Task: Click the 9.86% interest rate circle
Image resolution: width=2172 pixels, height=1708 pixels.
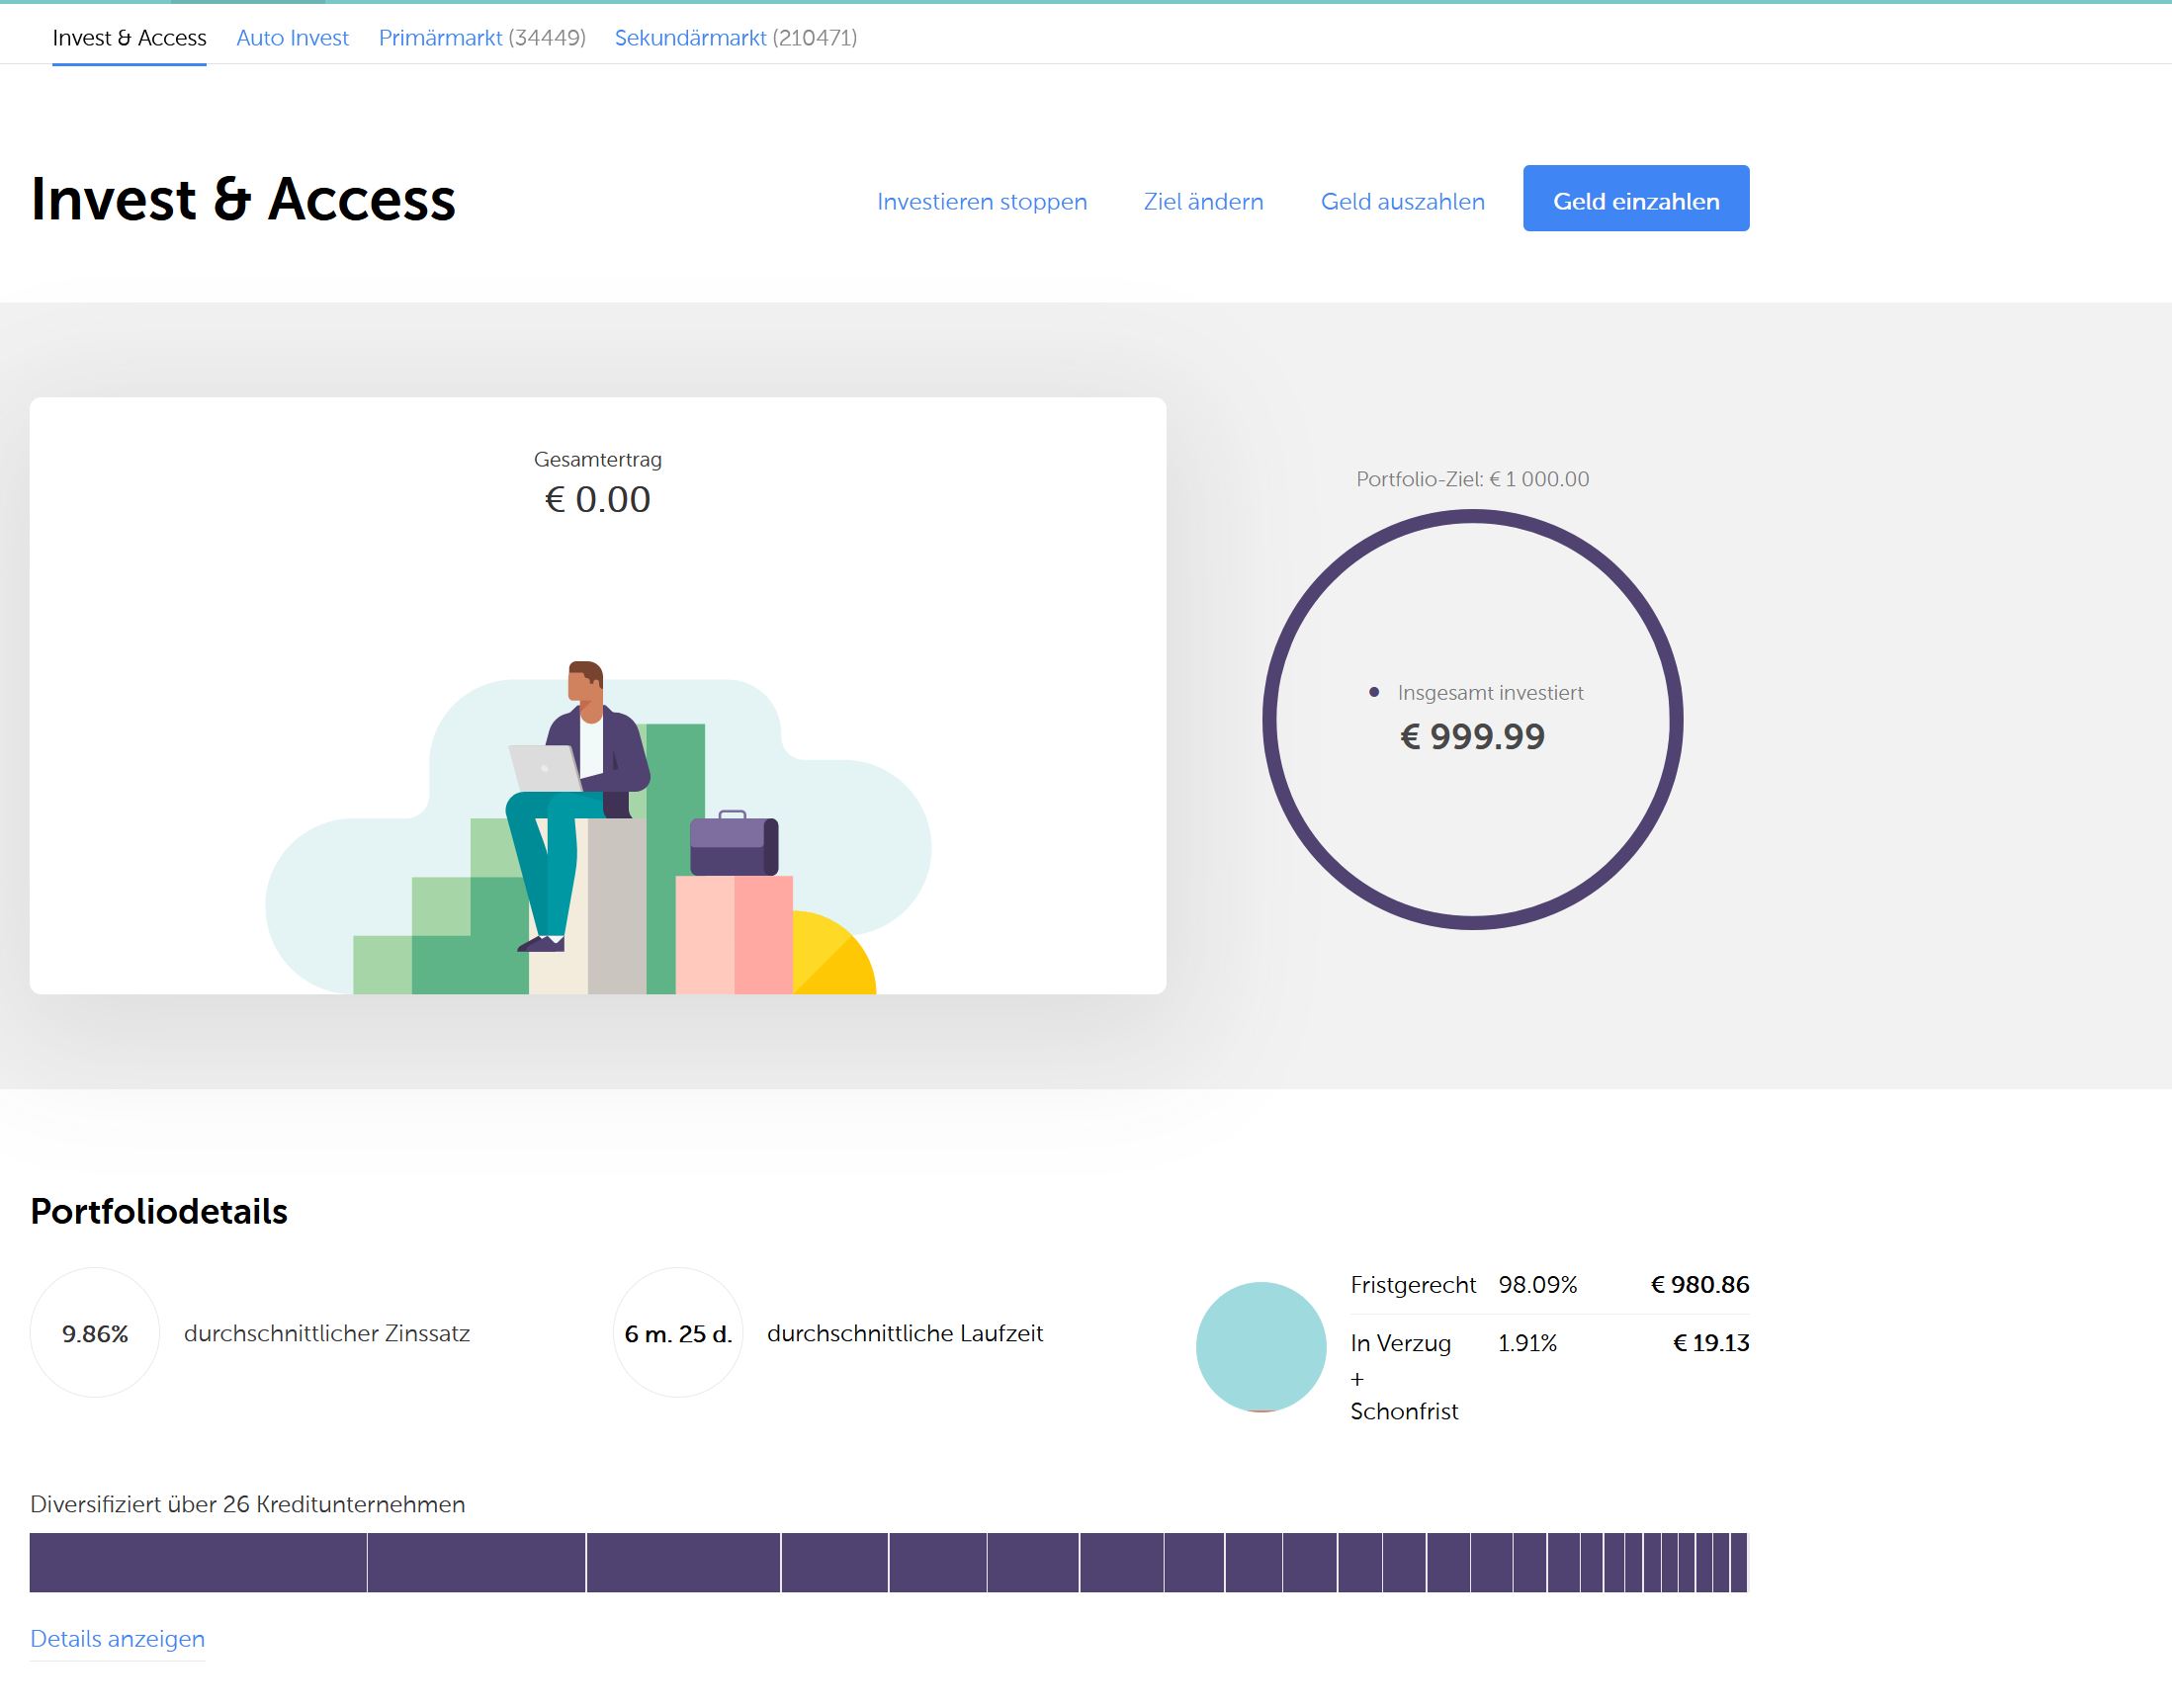Action: coord(95,1333)
